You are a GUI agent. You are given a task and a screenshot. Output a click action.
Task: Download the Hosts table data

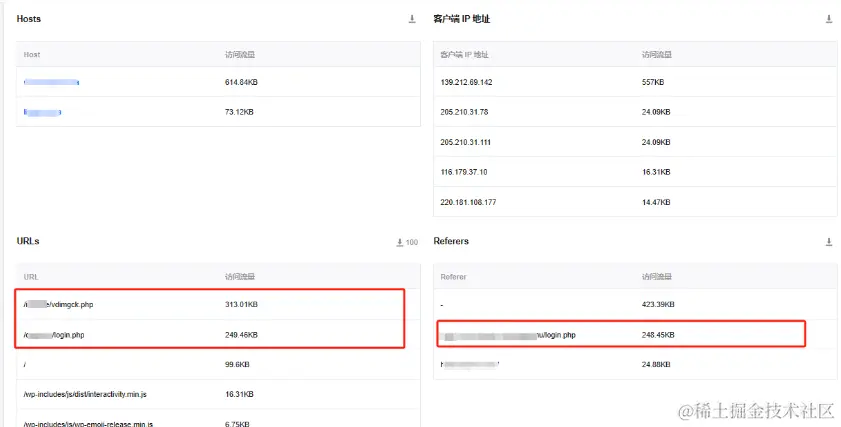pos(412,19)
